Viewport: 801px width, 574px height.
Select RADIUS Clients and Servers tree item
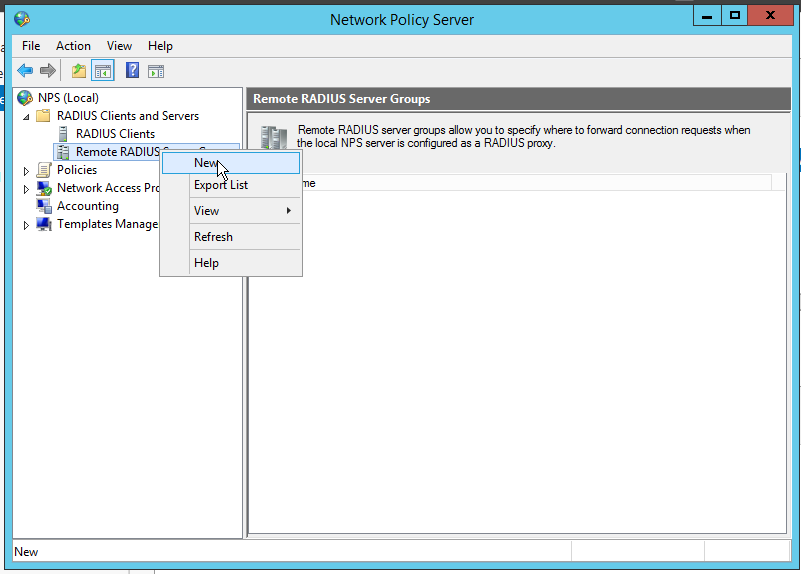pos(128,116)
